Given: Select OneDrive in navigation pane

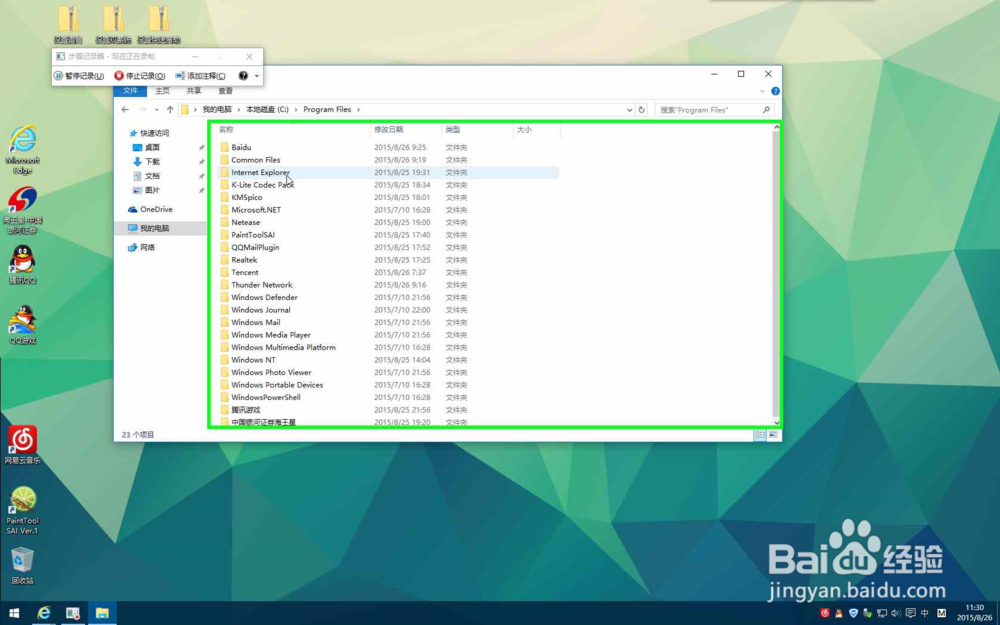Looking at the screenshot, I should click(x=156, y=209).
